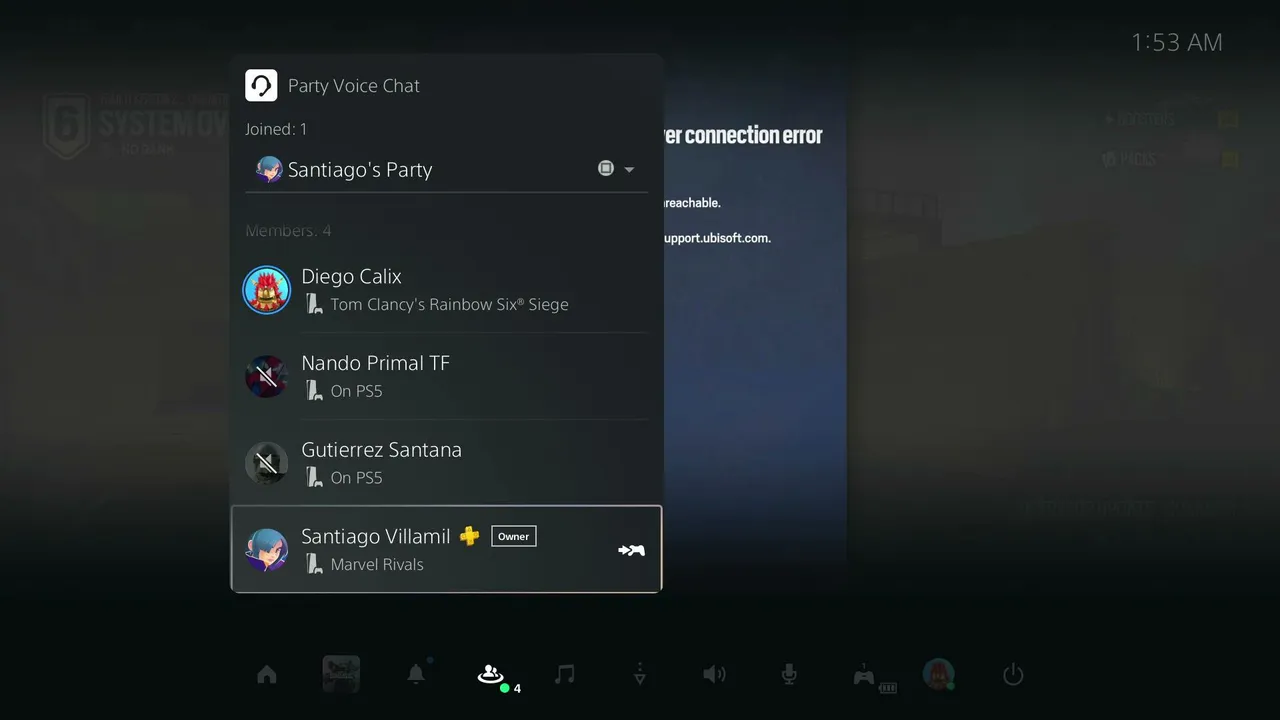Click the Members: 4 label

pos(288,231)
